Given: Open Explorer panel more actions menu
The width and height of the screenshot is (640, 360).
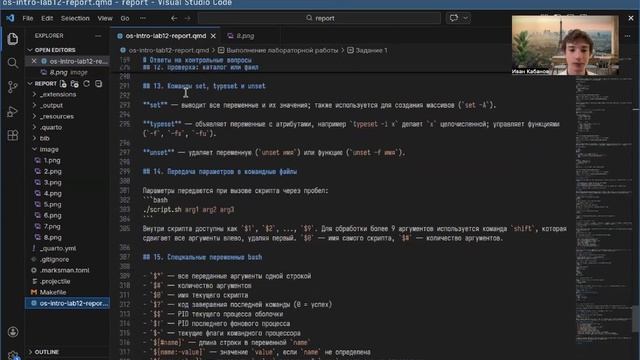Looking at the screenshot, I should pyautogui.click(x=98, y=36).
